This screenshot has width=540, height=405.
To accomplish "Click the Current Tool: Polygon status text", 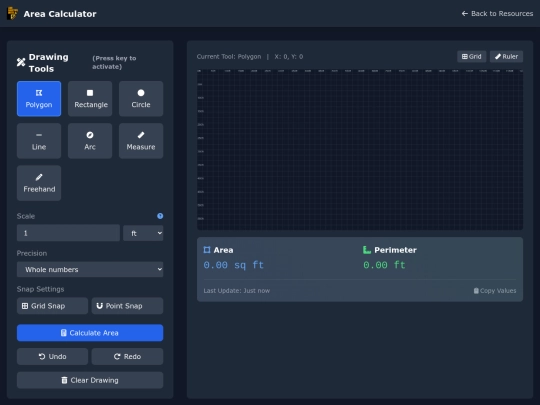I will [229, 56].
